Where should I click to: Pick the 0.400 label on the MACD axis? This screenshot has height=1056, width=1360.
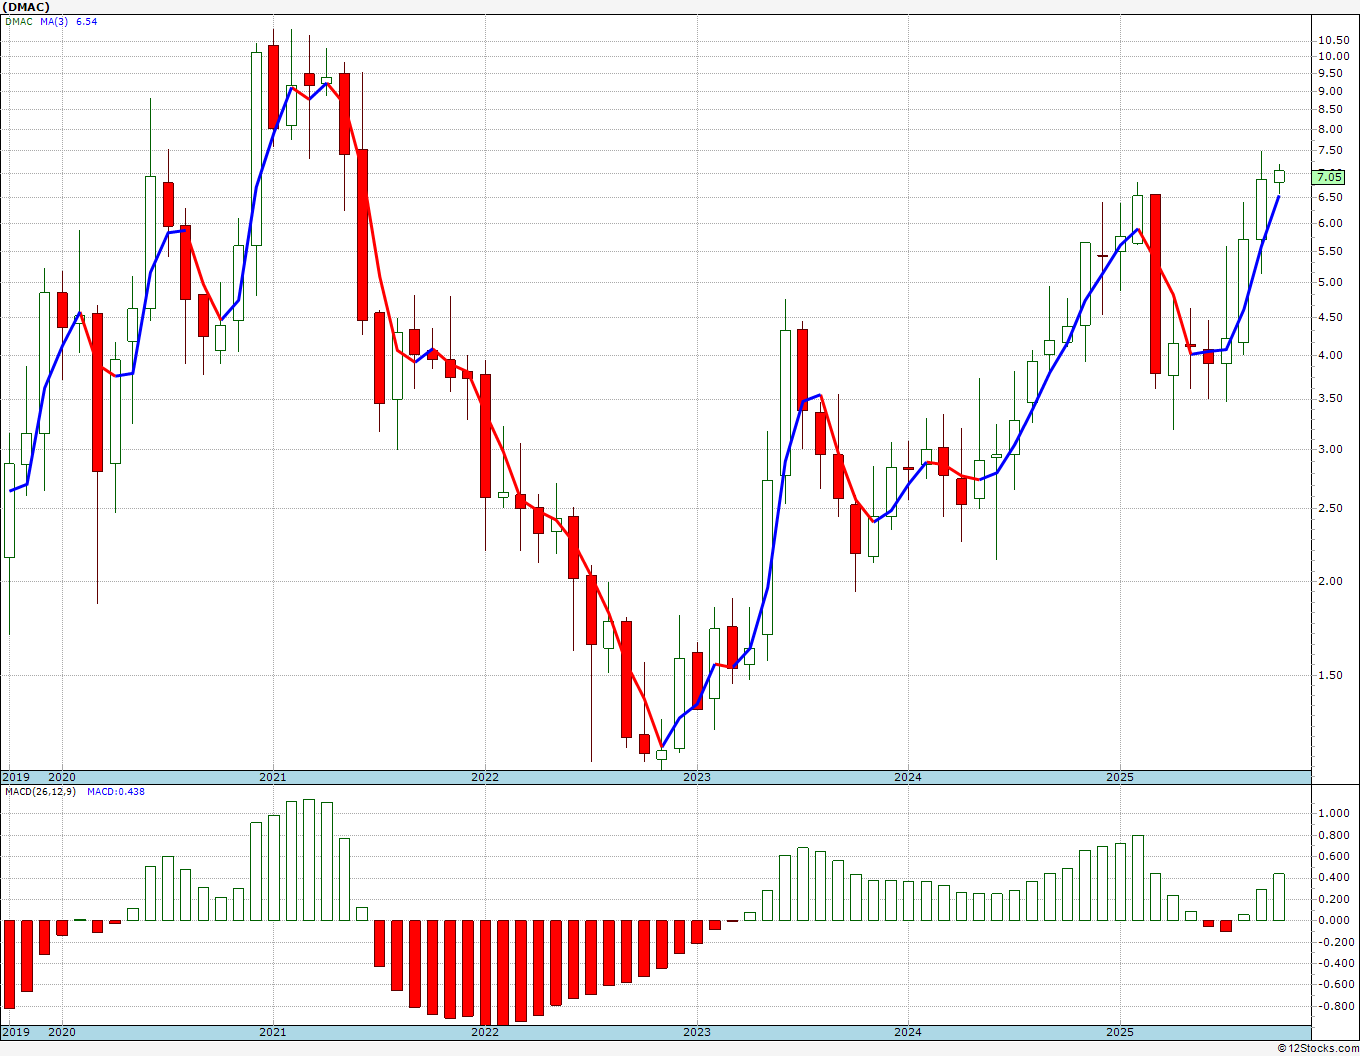(x=1333, y=878)
